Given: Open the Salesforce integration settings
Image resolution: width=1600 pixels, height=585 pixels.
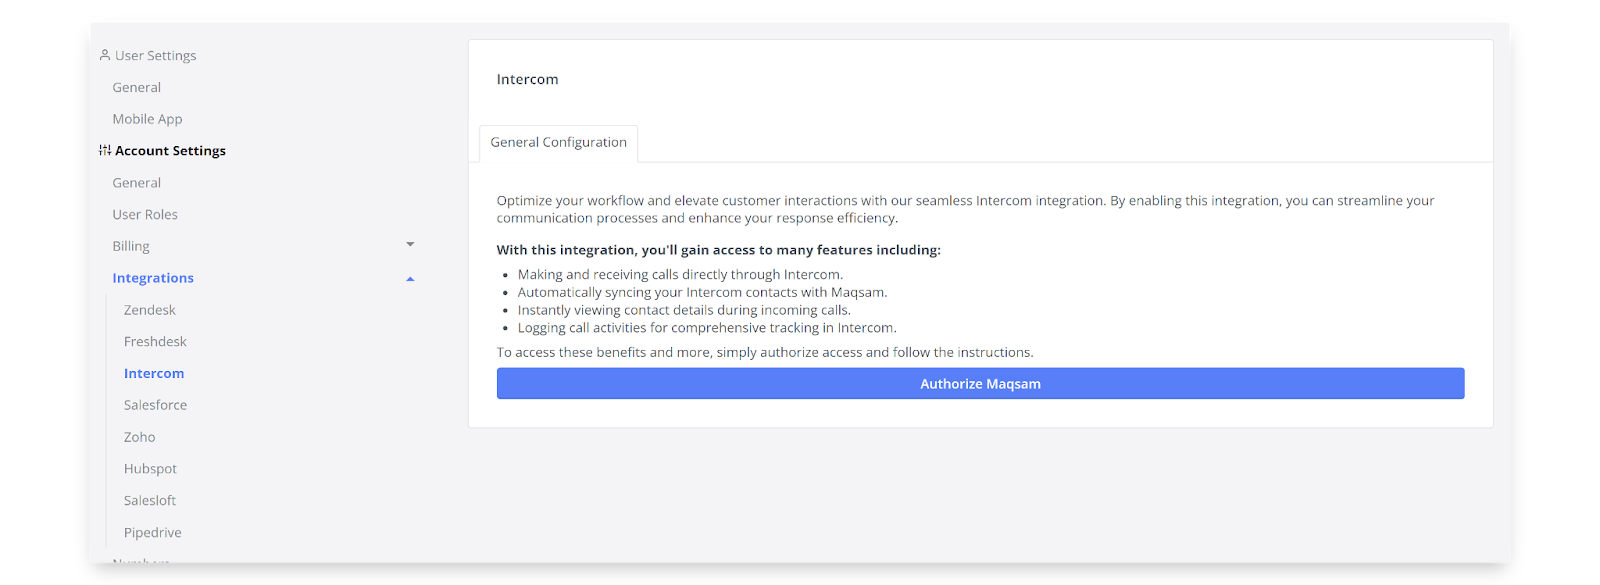Looking at the screenshot, I should pyautogui.click(x=155, y=405).
